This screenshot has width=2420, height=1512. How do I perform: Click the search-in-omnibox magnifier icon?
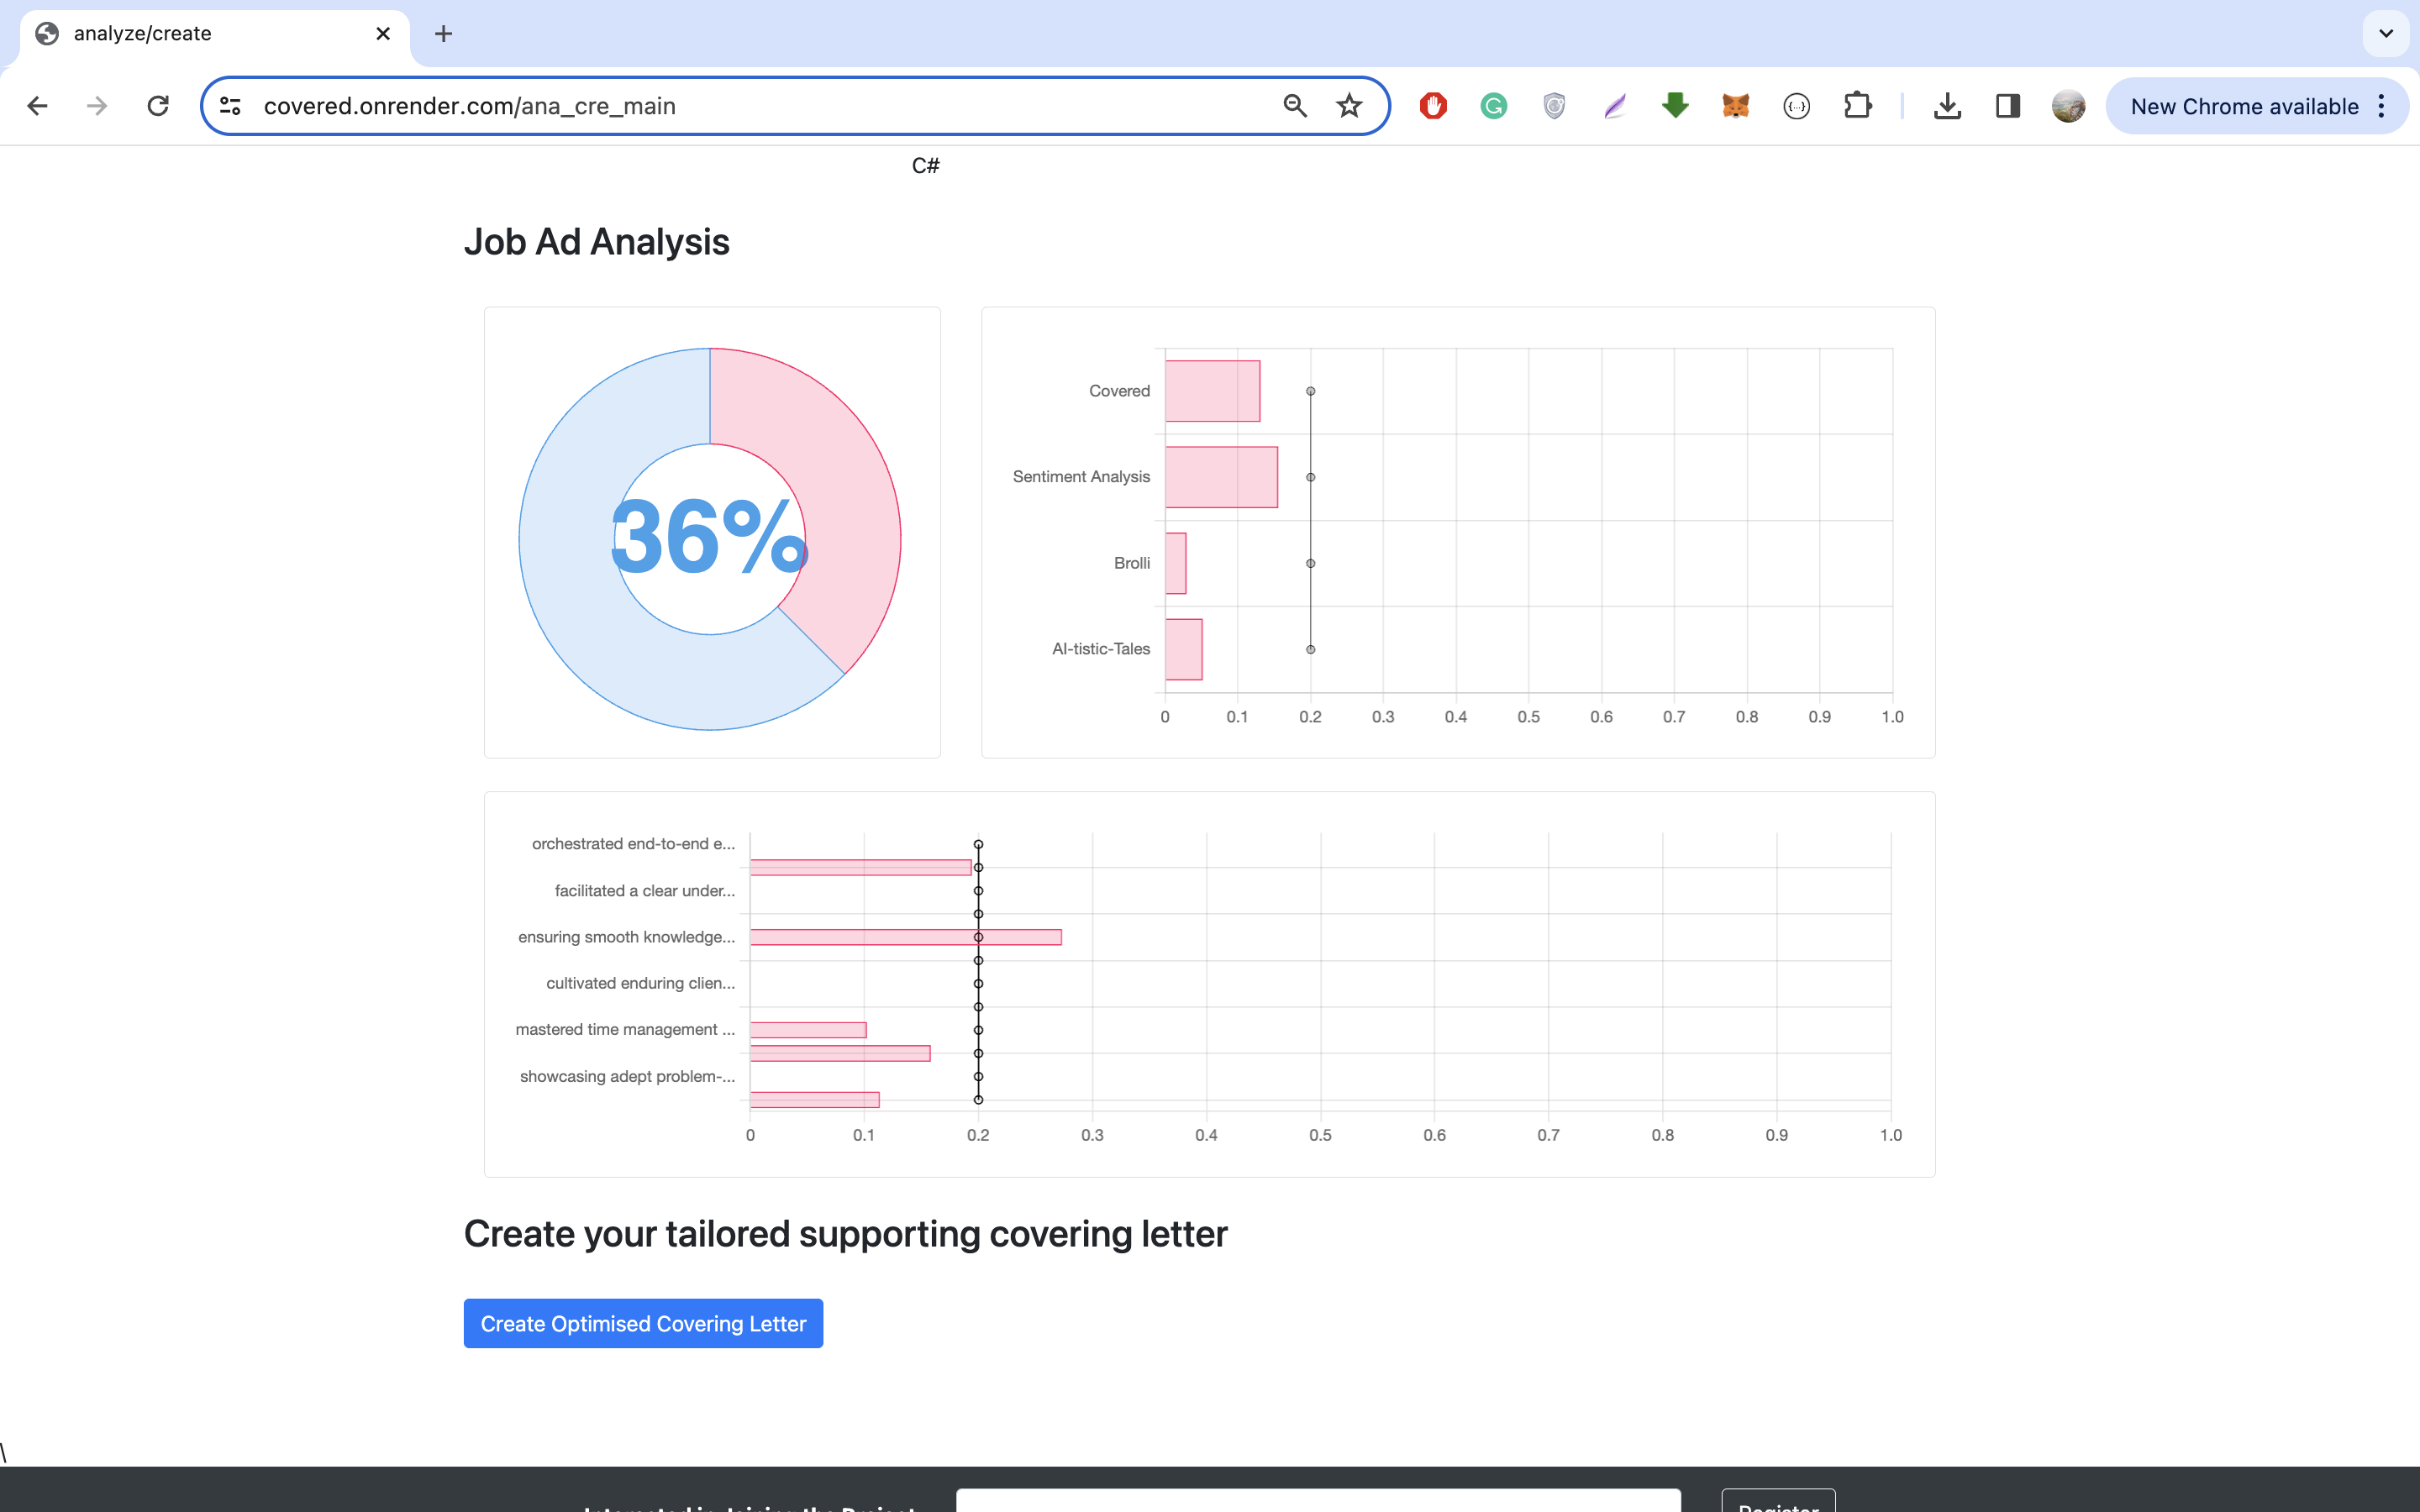tap(1295, 106)
